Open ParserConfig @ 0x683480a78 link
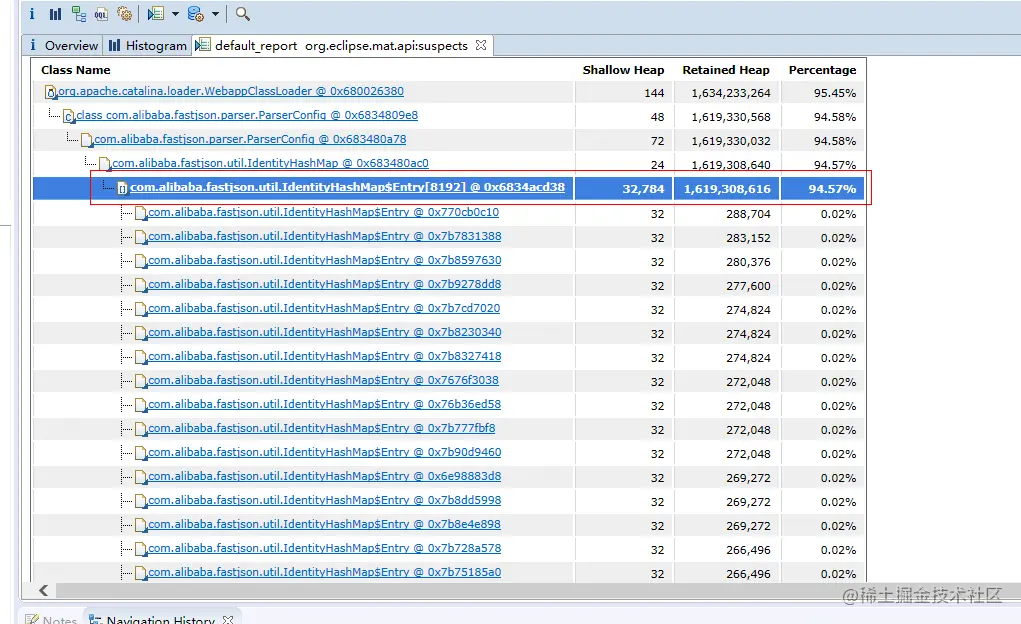Screen dimensions: 1021x624 coord(250,139)
